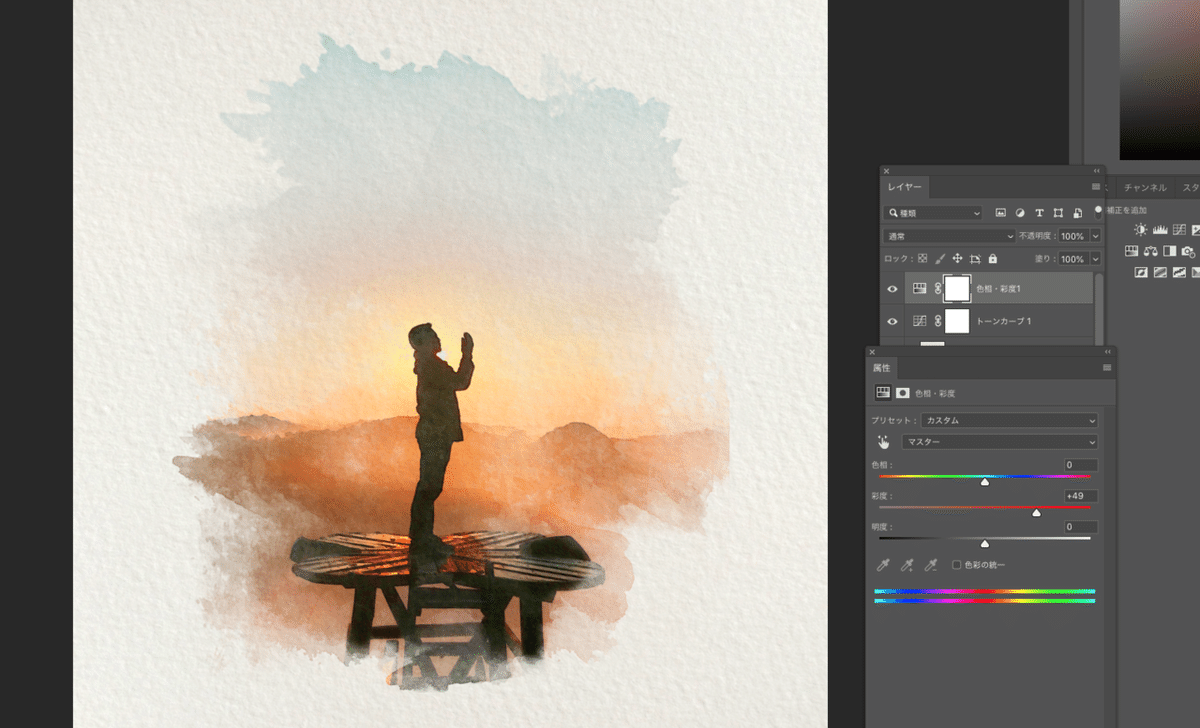Image resolution: width=1200 pixels, height=728 pixels.
Task: Click the curves adjustment icon on トーンカーブ 1 layer
Action: tap(920, 321)
